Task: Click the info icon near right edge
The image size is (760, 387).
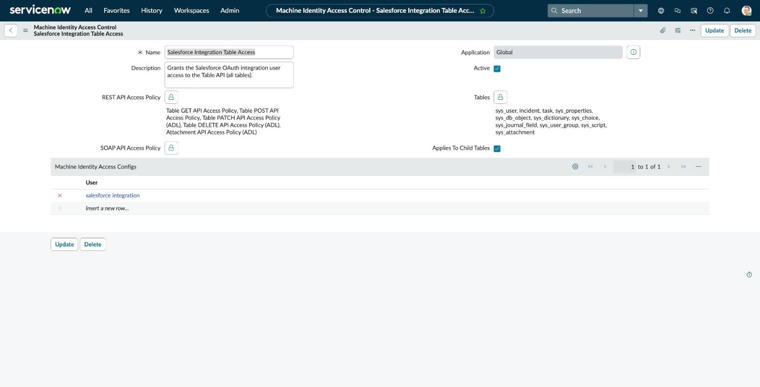Action: coord(749,274)
